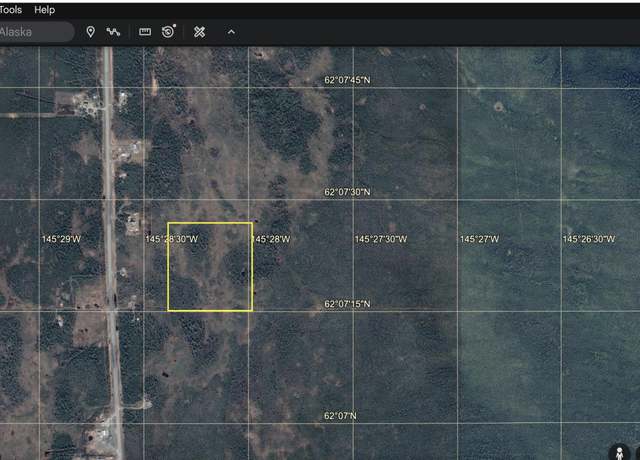Open historical imagery clock icon
Viewport: 640px width, 460px height.
click(169, 31)
